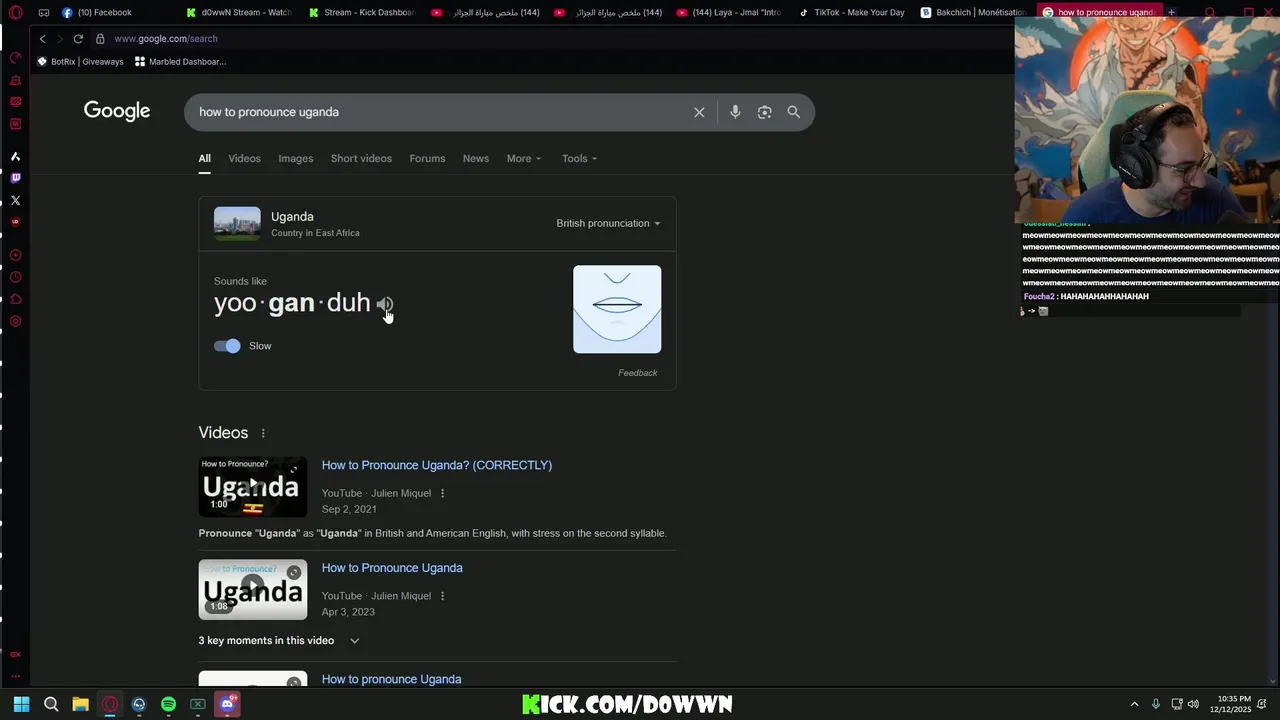
Task: Switch to the Images search tab
Action: (x=295, y=158)
